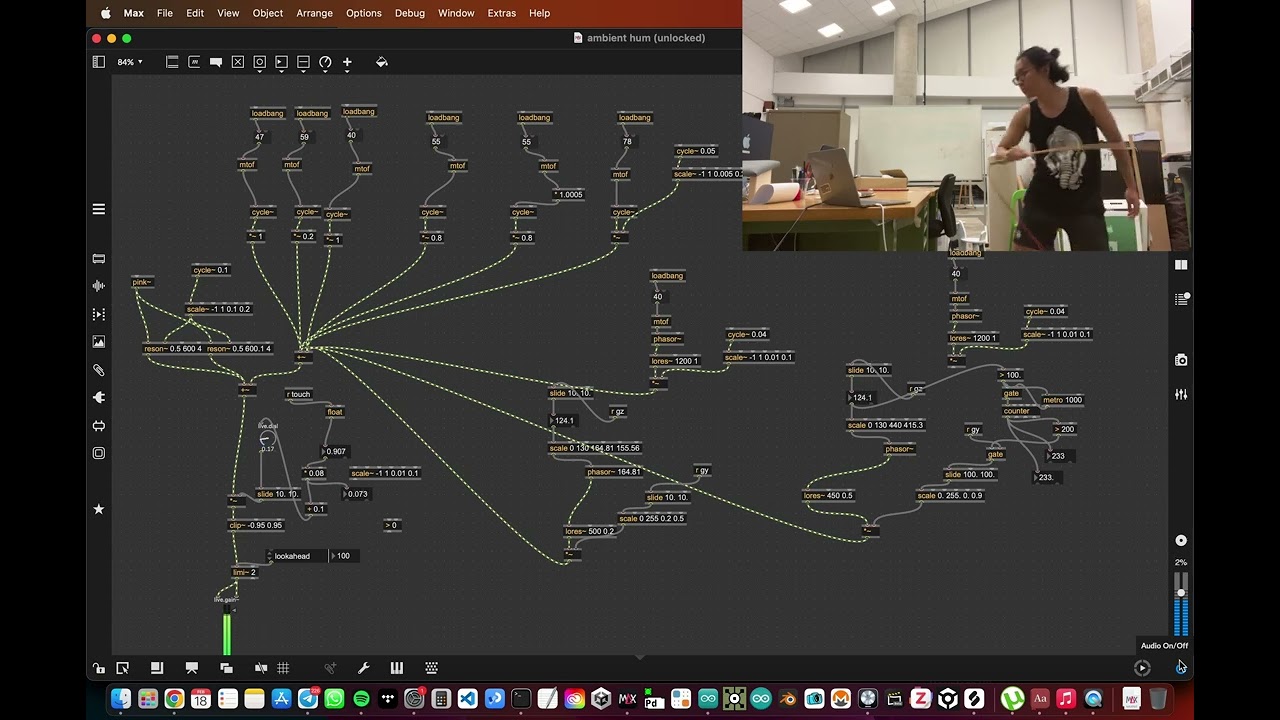Viewport: 1280px width, 720px height.
Task: Click the stacked-square icon in bottom toolbar
Action: (x=157, y=668)
